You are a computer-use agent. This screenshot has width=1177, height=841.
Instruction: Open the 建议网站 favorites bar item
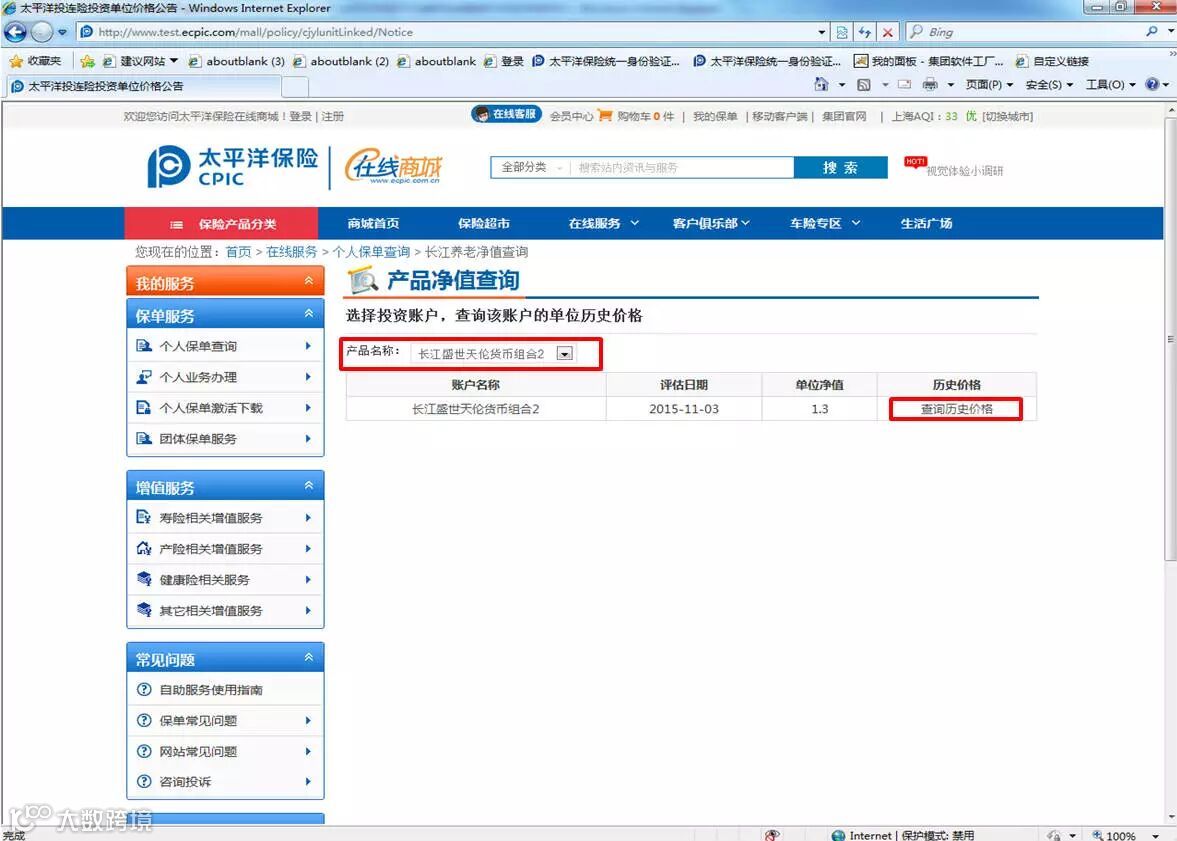pos(140,61)
